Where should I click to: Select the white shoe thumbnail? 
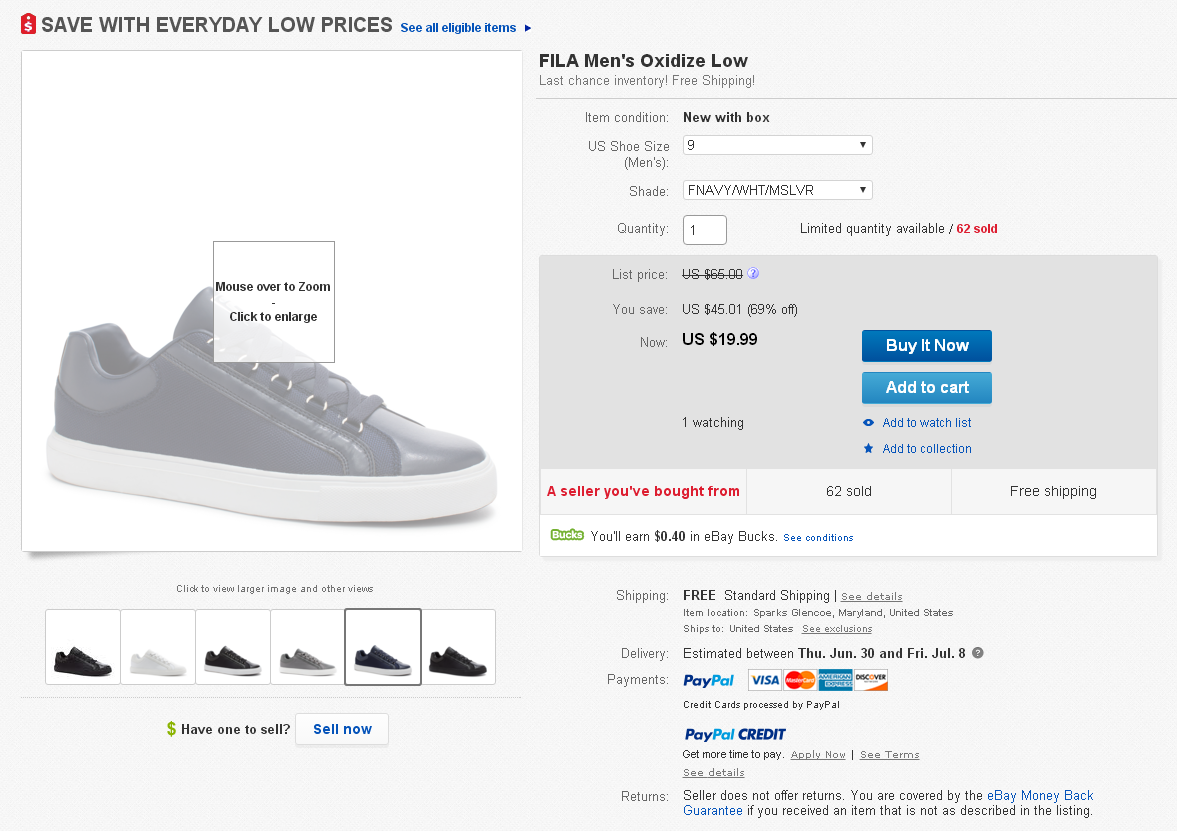click(x=158, y=647)
